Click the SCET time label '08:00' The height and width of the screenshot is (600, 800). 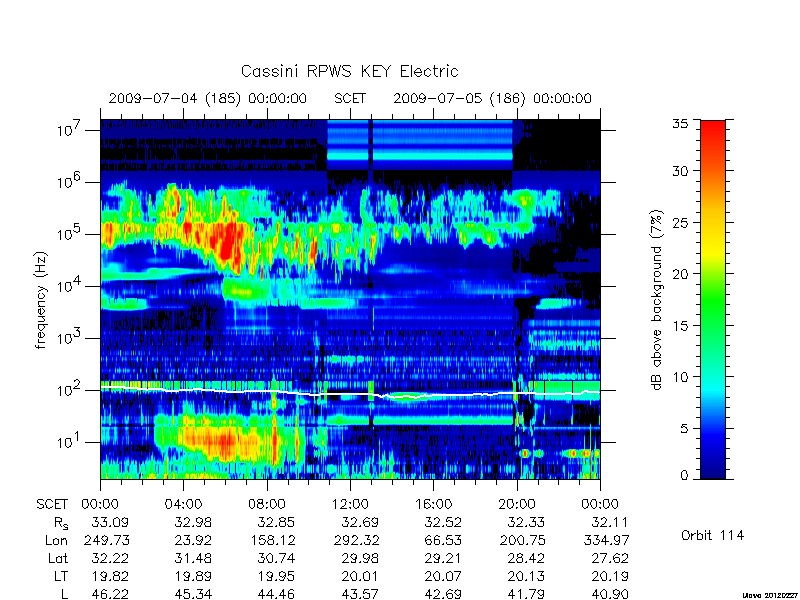tap(266, 505)
